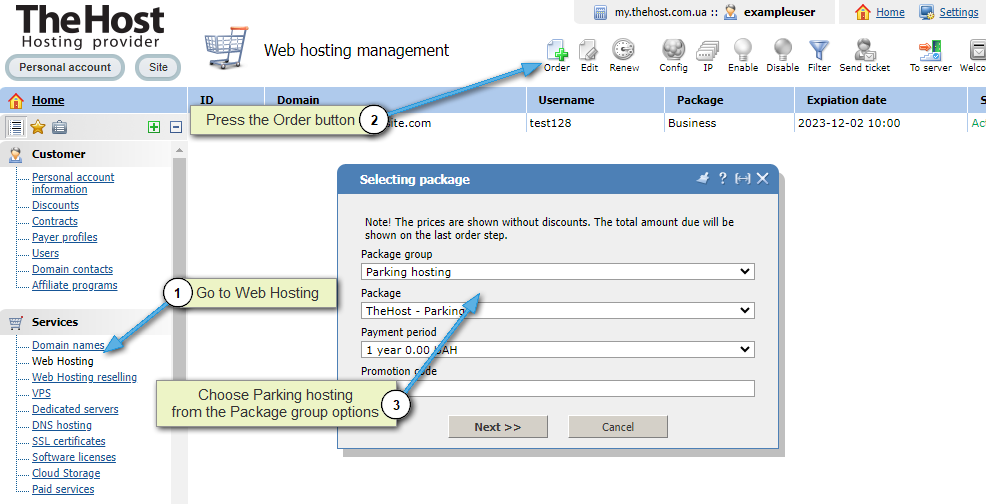Image resolution: width=986 pixels, height=504 pixels.
Task: Click the calculator icon beside my.thehost.com.ua
Action: [601, 12]
